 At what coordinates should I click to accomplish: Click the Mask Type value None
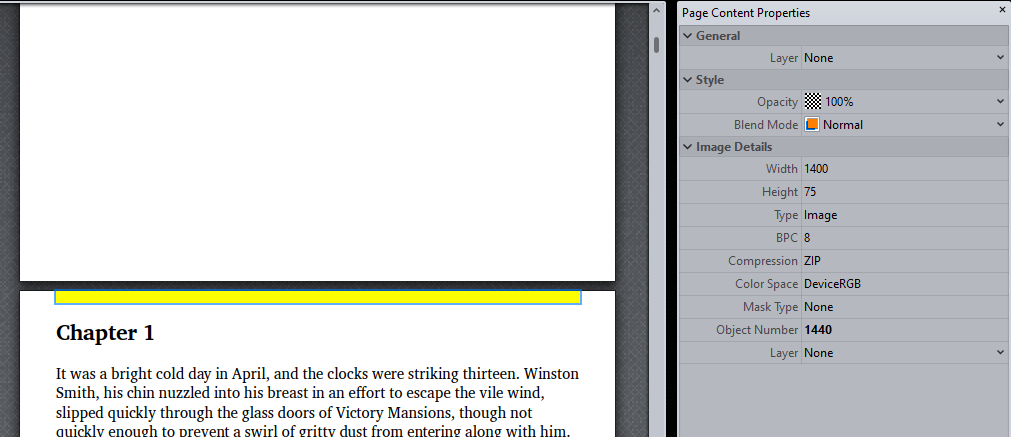[x=819, y=307]
